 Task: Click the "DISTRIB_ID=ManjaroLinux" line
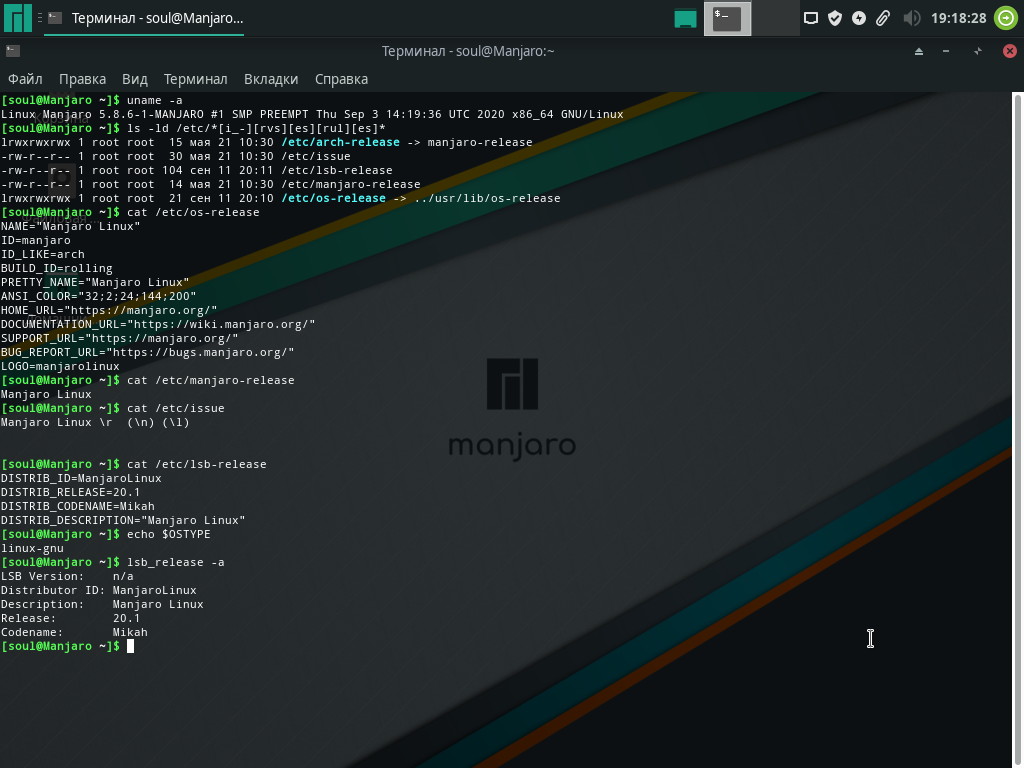tap(81, 479)
